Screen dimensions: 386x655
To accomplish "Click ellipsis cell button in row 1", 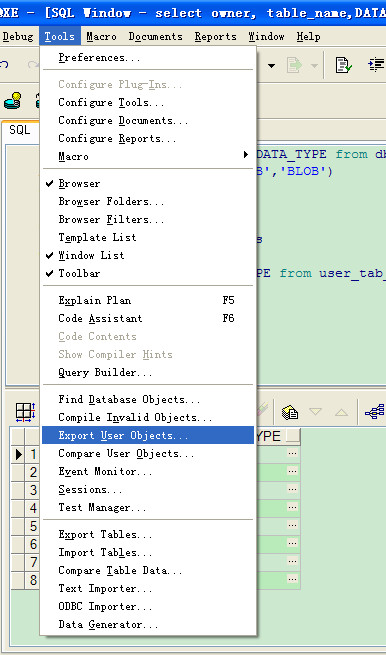I will click(292, 453).
